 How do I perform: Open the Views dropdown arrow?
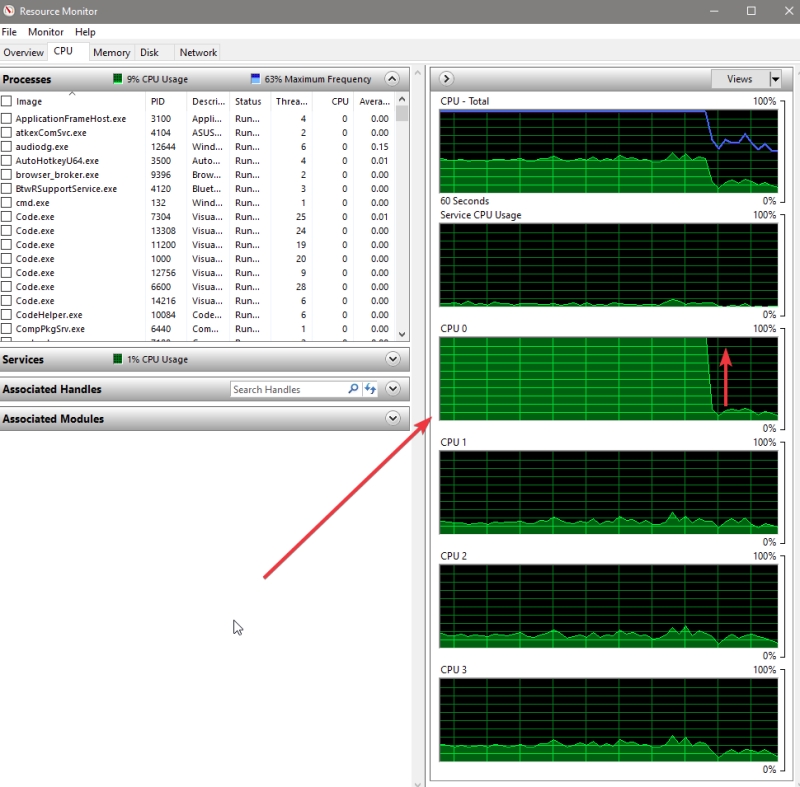tap(775, 79)
